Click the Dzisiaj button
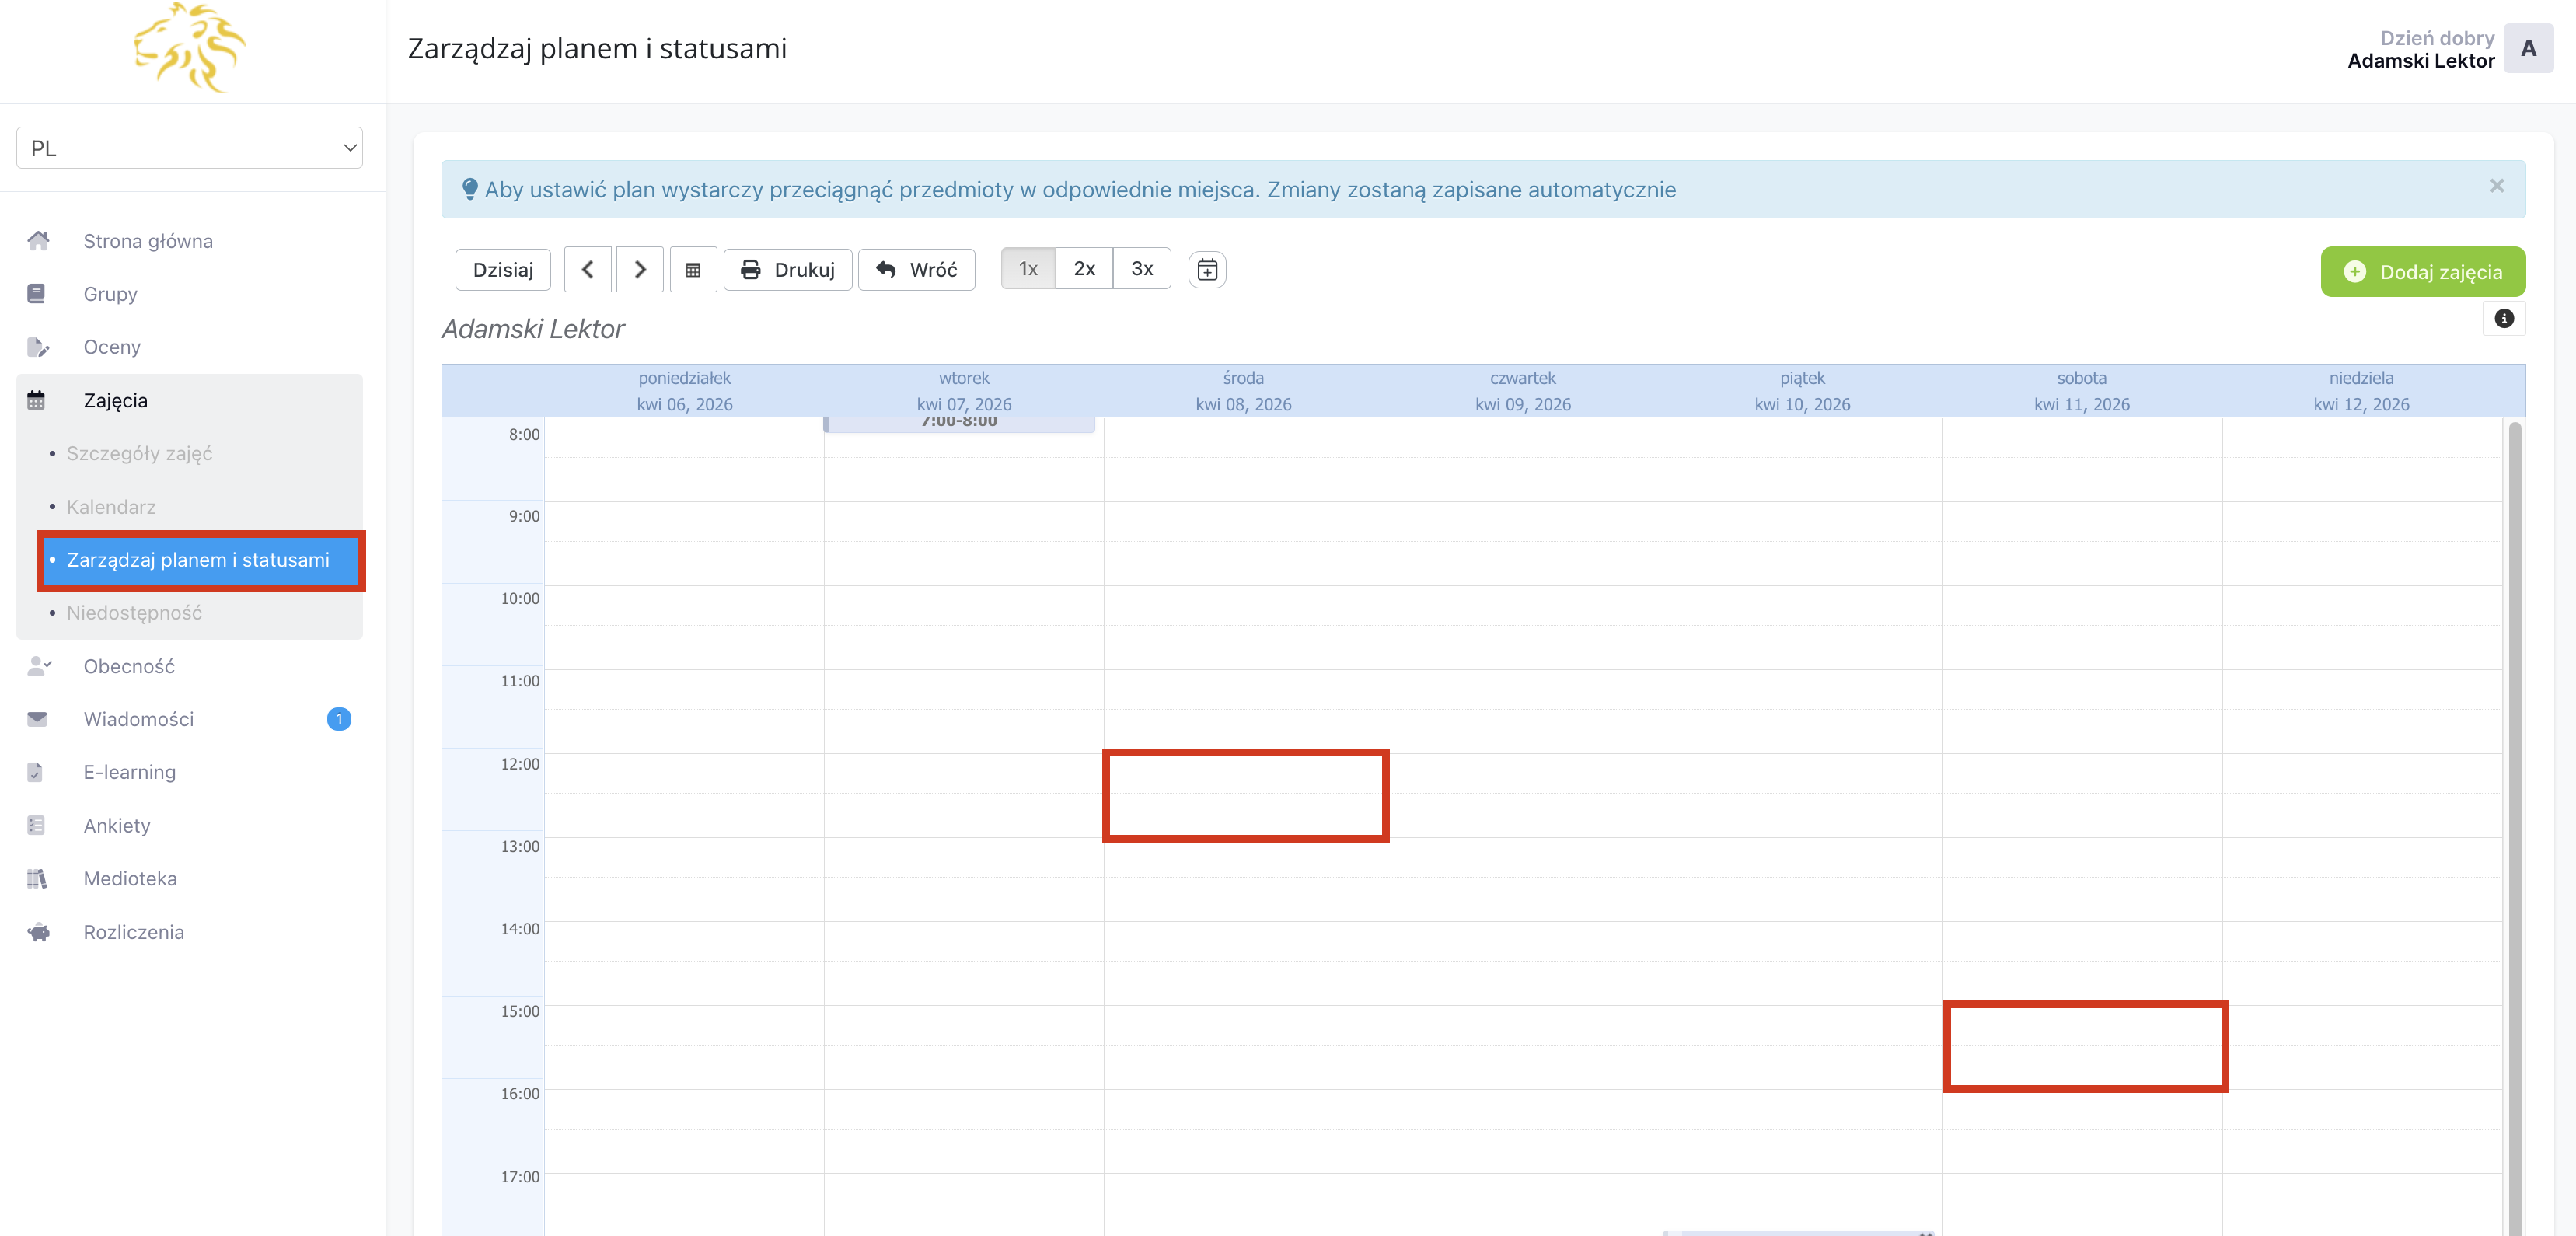 point(503,270)
